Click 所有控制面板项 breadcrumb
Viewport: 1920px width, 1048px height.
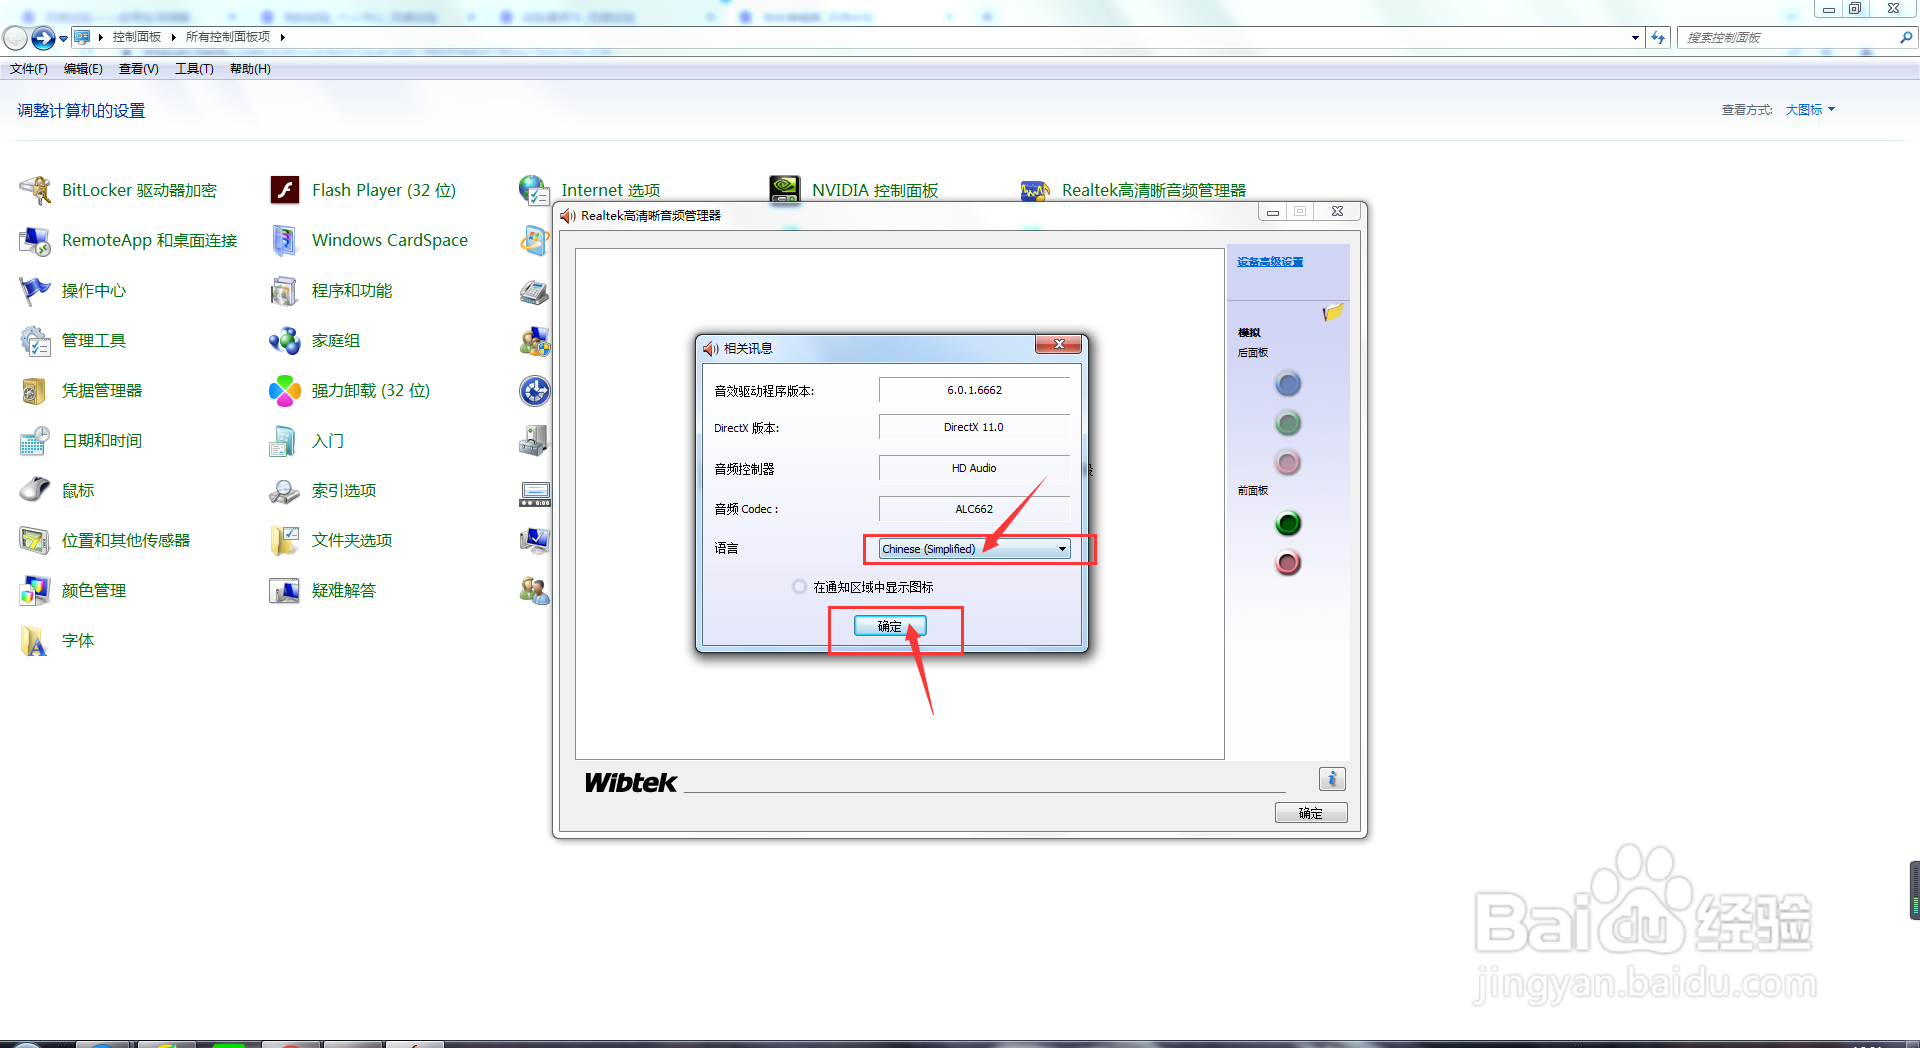(228, 37)
